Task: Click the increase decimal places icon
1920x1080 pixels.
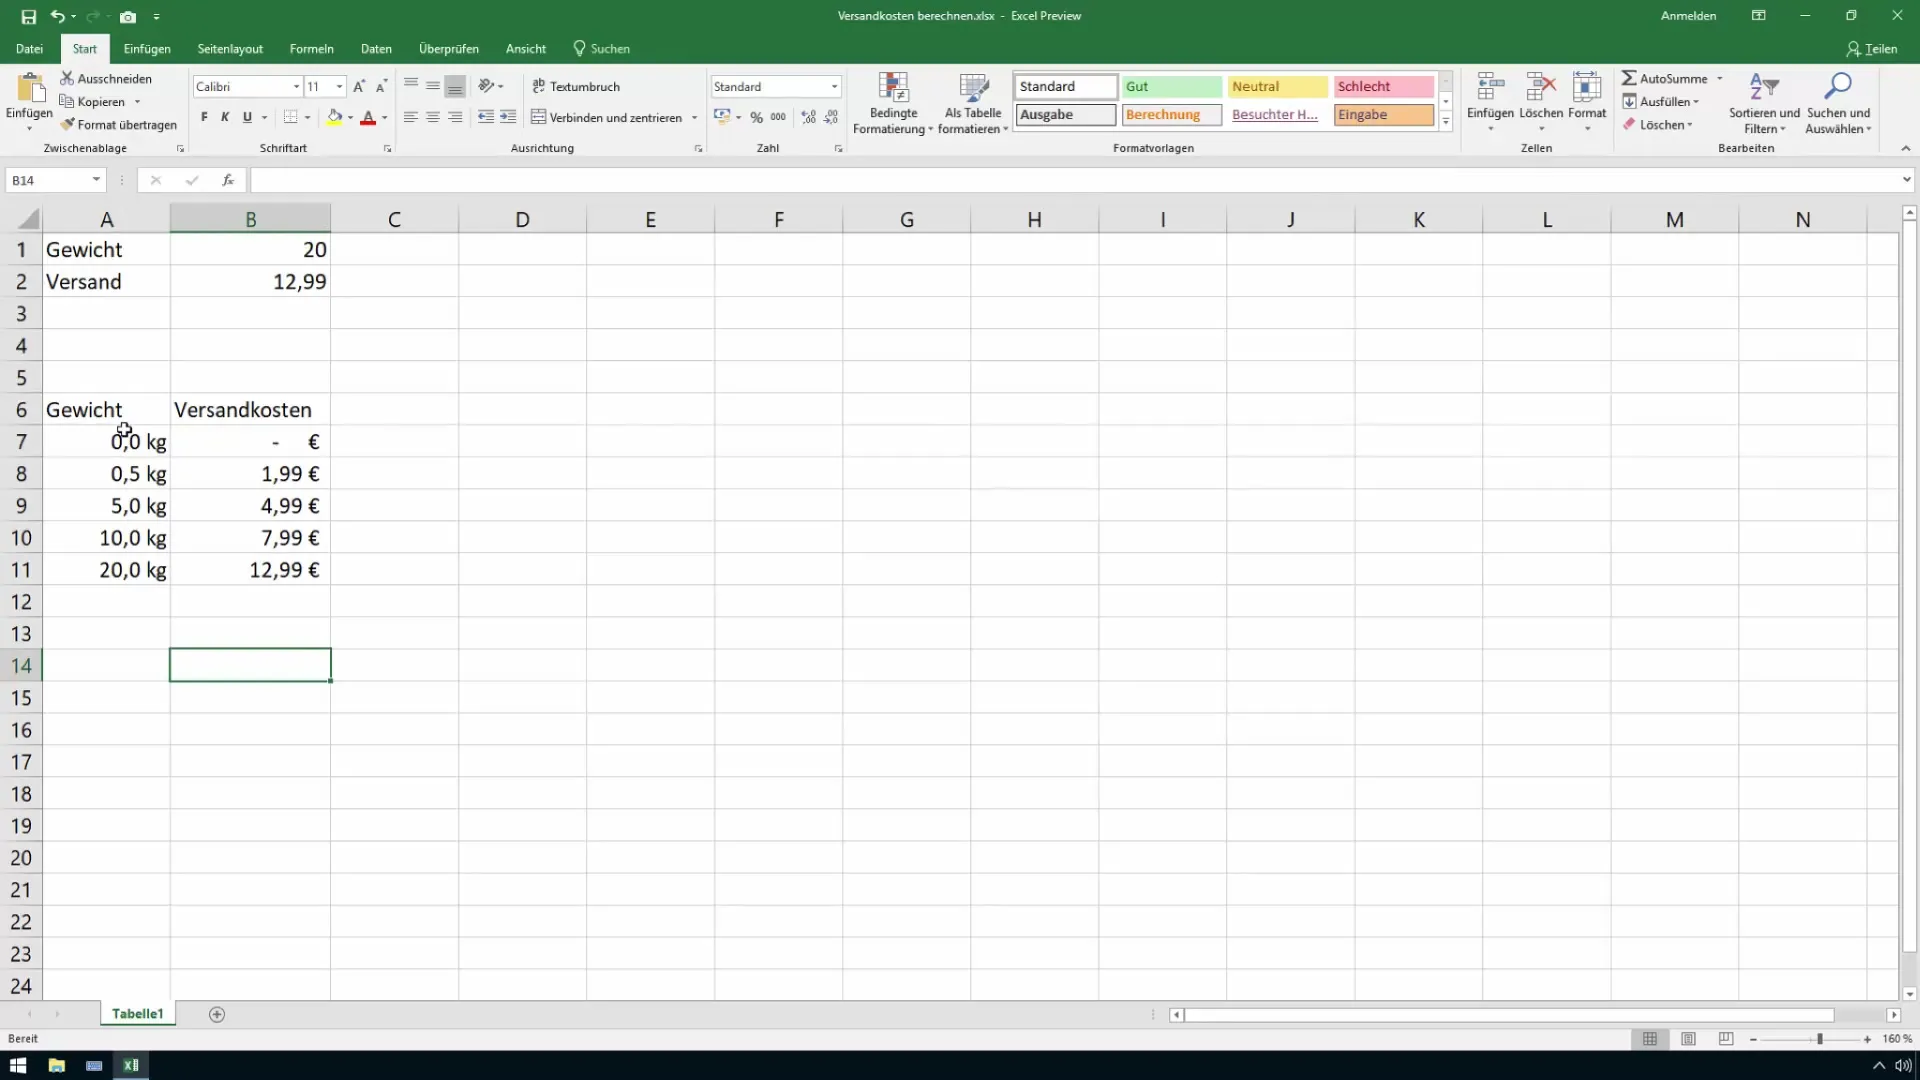Action: point(808,117)
